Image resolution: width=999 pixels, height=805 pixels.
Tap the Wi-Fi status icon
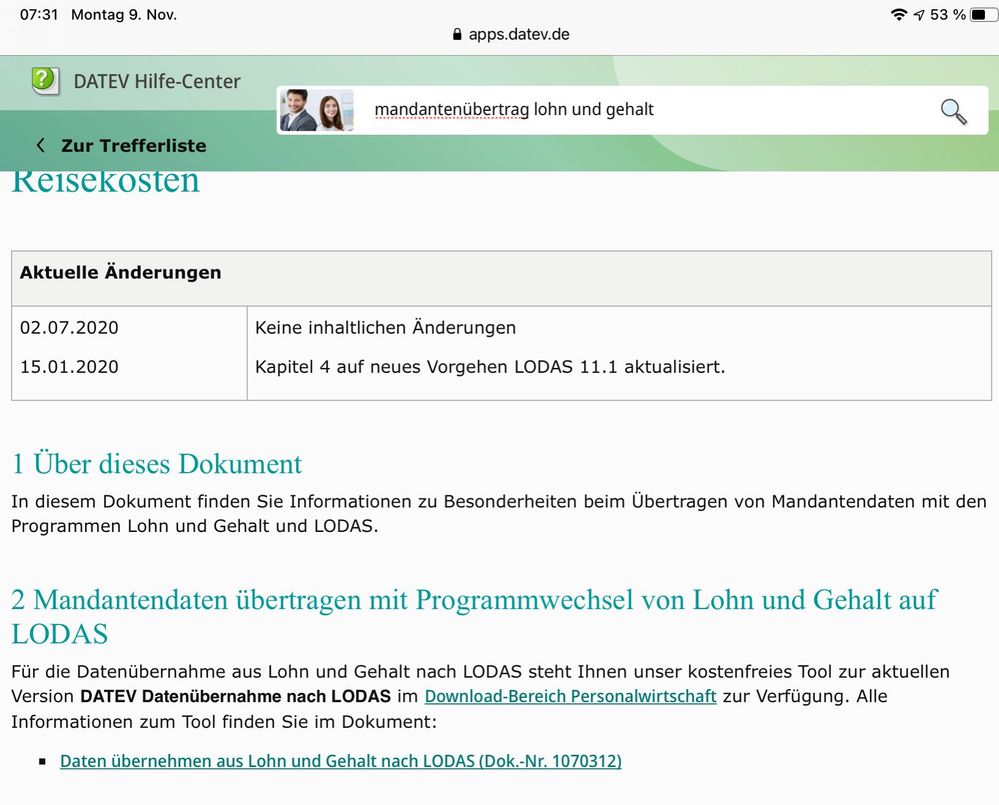coord(898,15)
